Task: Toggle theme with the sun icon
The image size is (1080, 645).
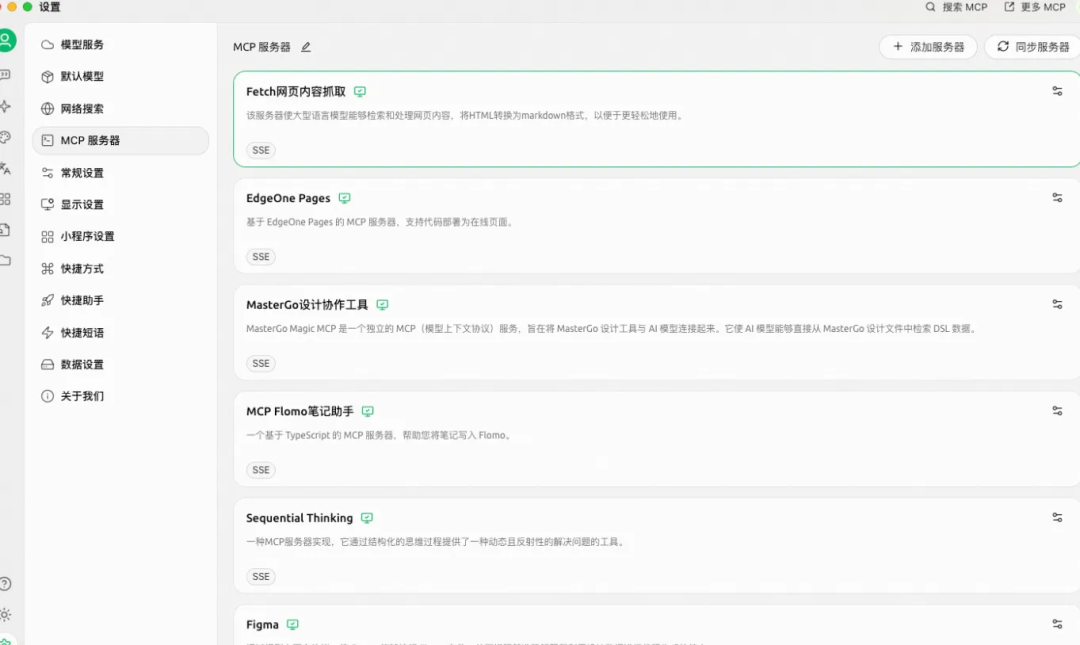Action: 5,615
